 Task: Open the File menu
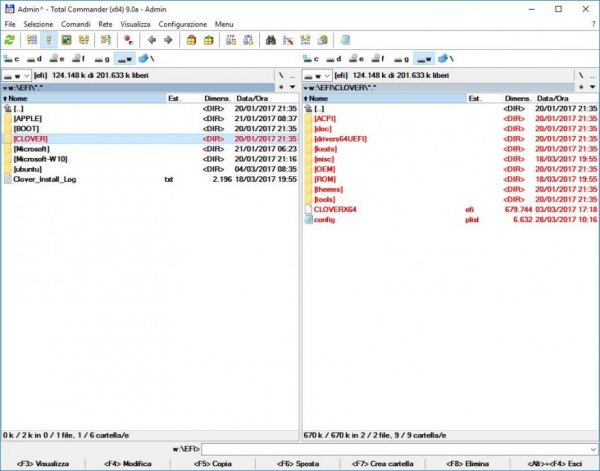point(10,24)
